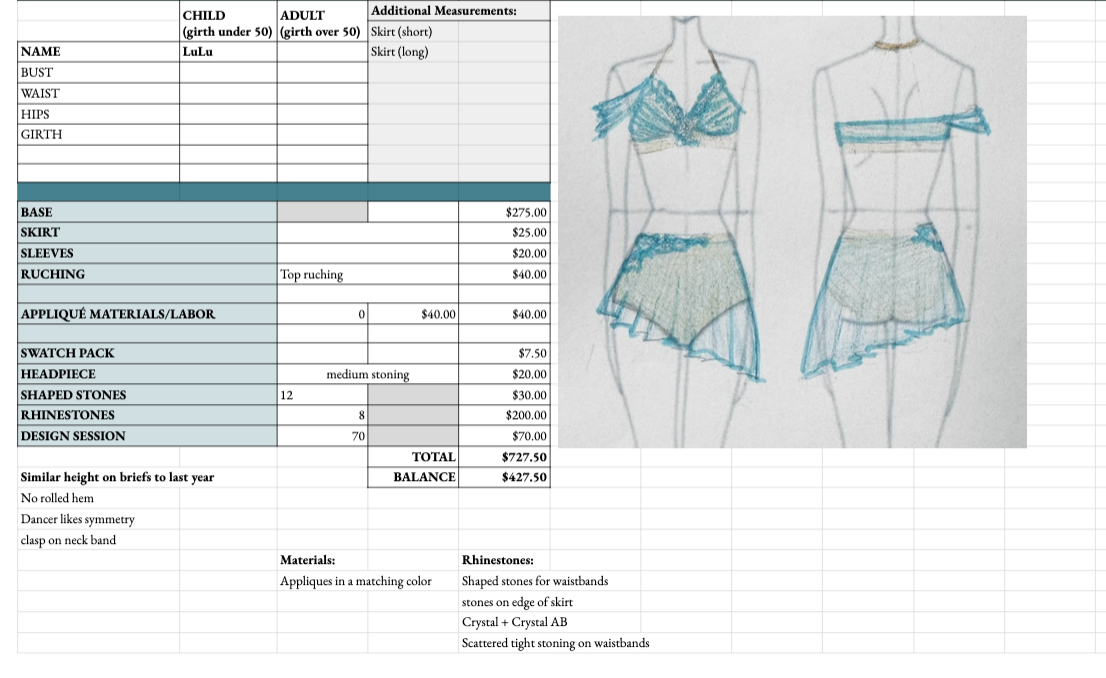Select the Appliques in a matching color cell
This screenshot has height=678, width=1106.
(367, 581)
